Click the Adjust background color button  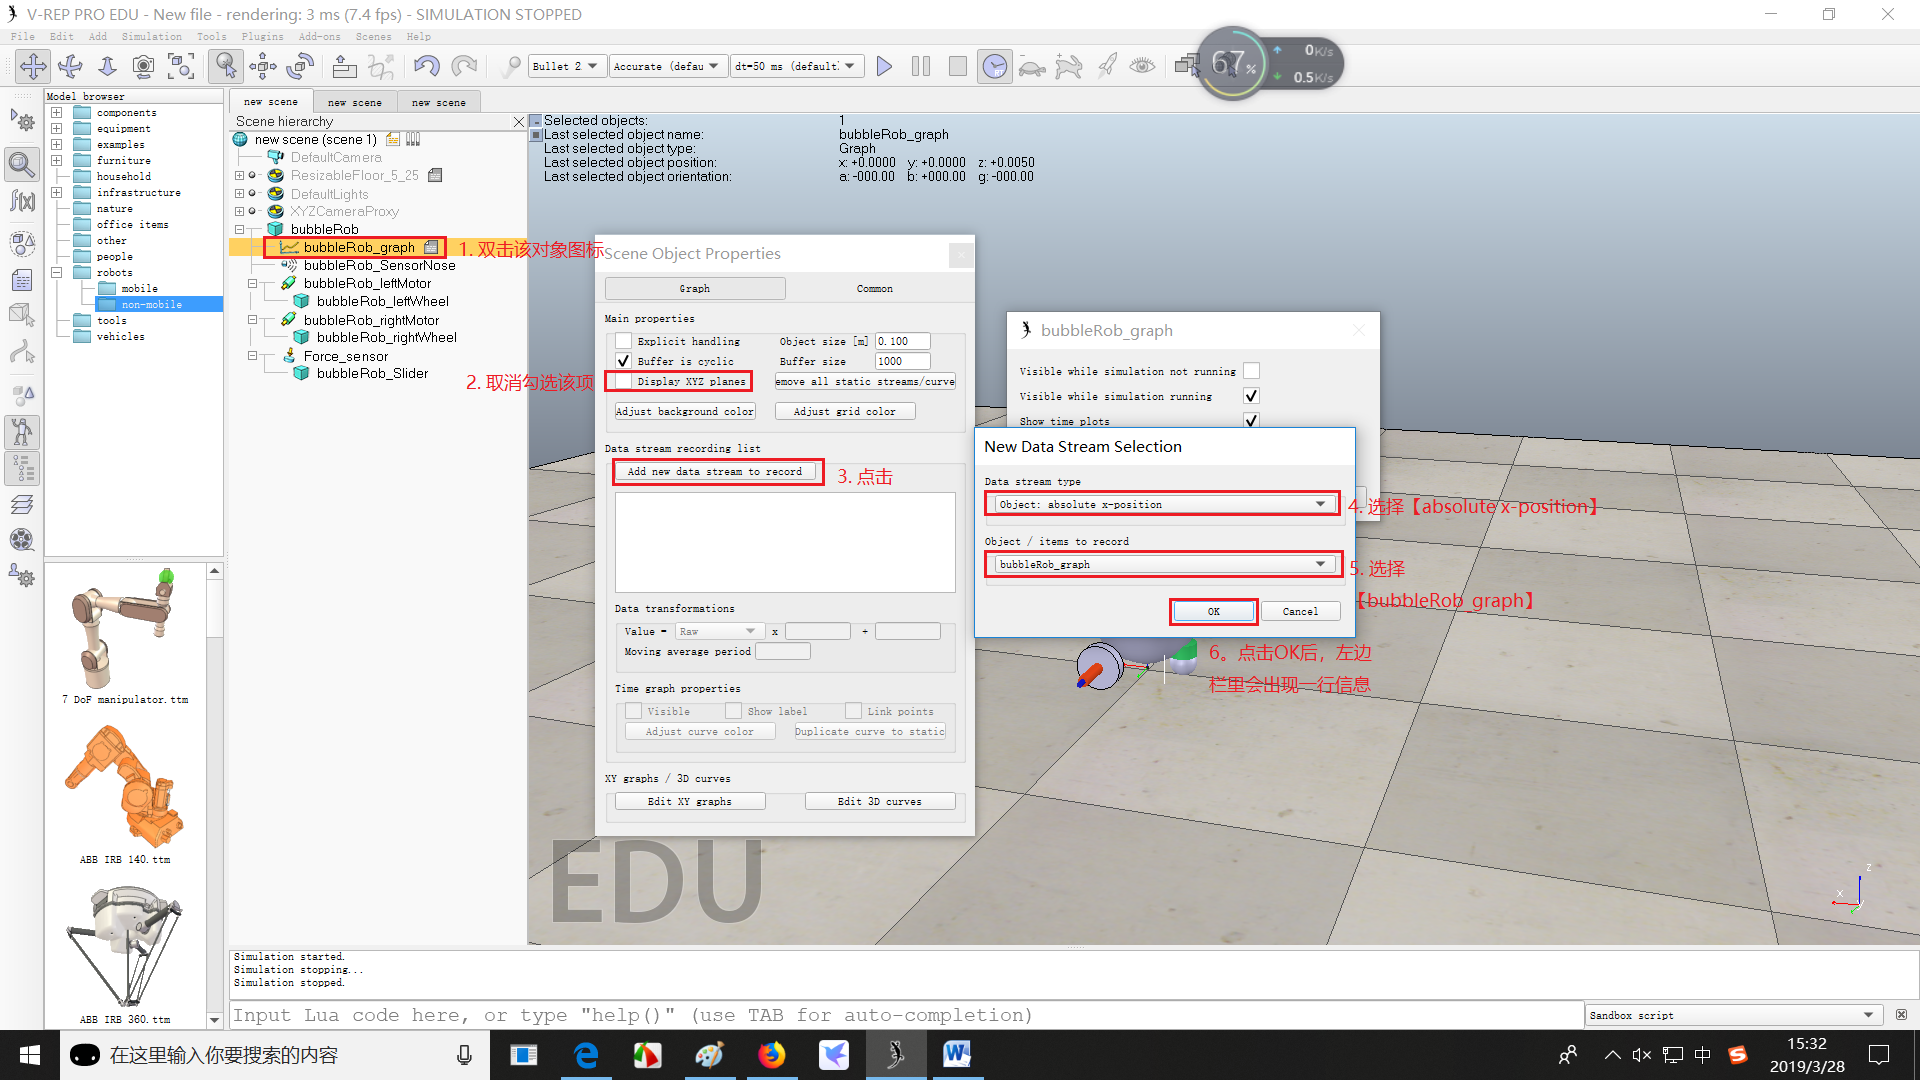pyautogui.click(x=685, y=411)
